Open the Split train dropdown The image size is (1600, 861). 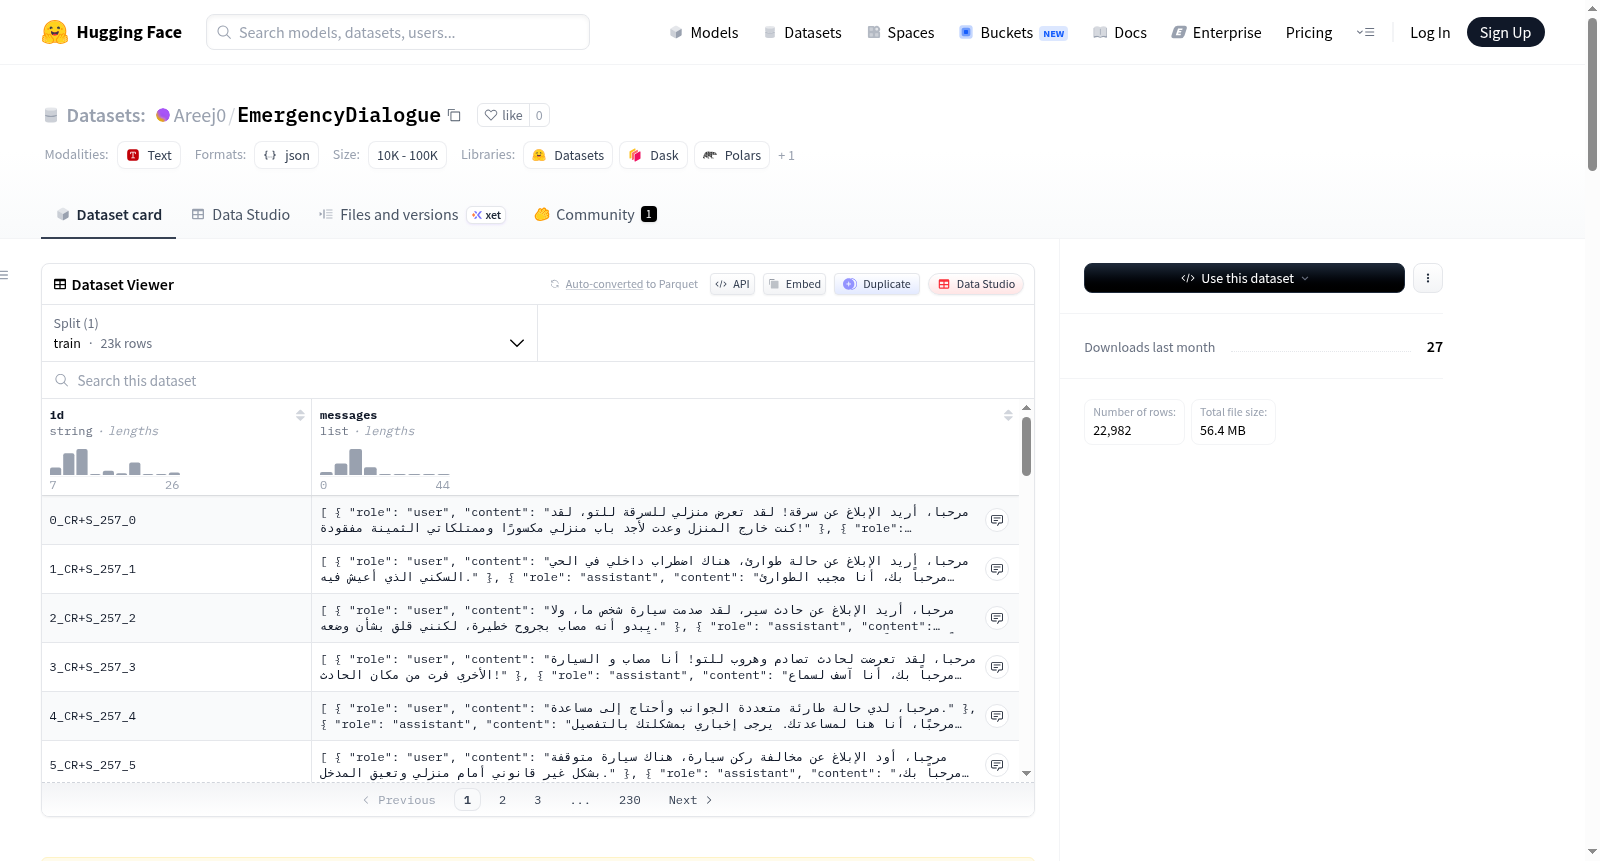coord(290,333)
